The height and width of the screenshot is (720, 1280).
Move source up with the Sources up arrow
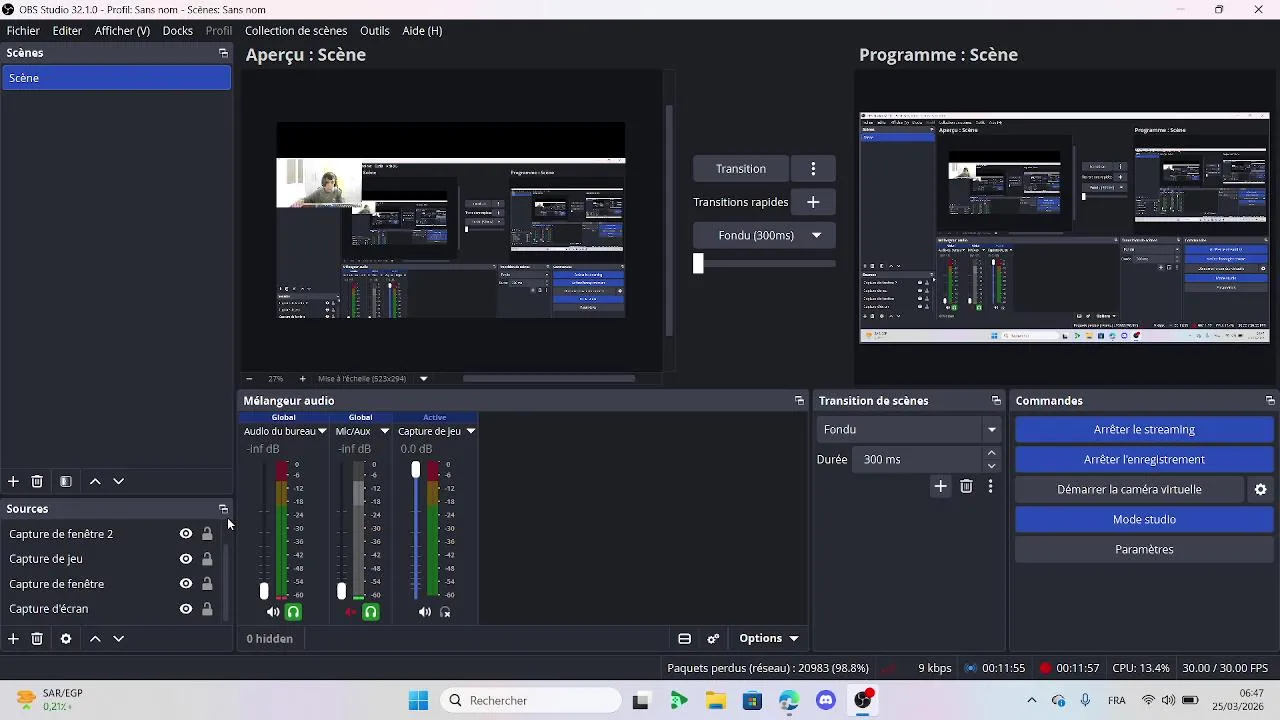[x=95, y=638]
